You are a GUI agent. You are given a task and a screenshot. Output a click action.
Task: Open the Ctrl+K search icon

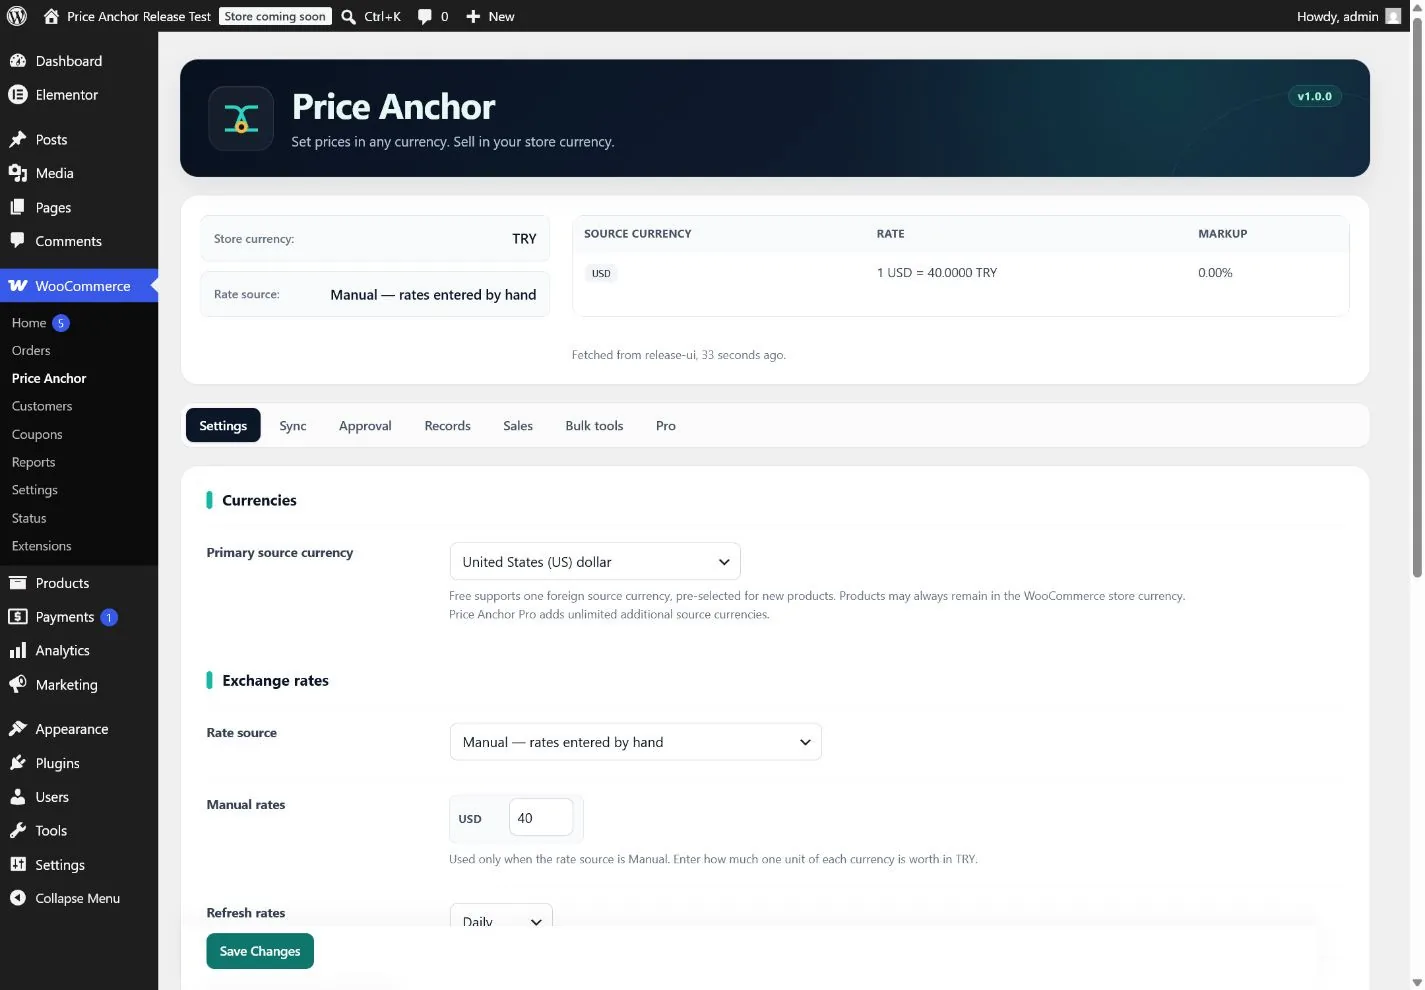348,17
